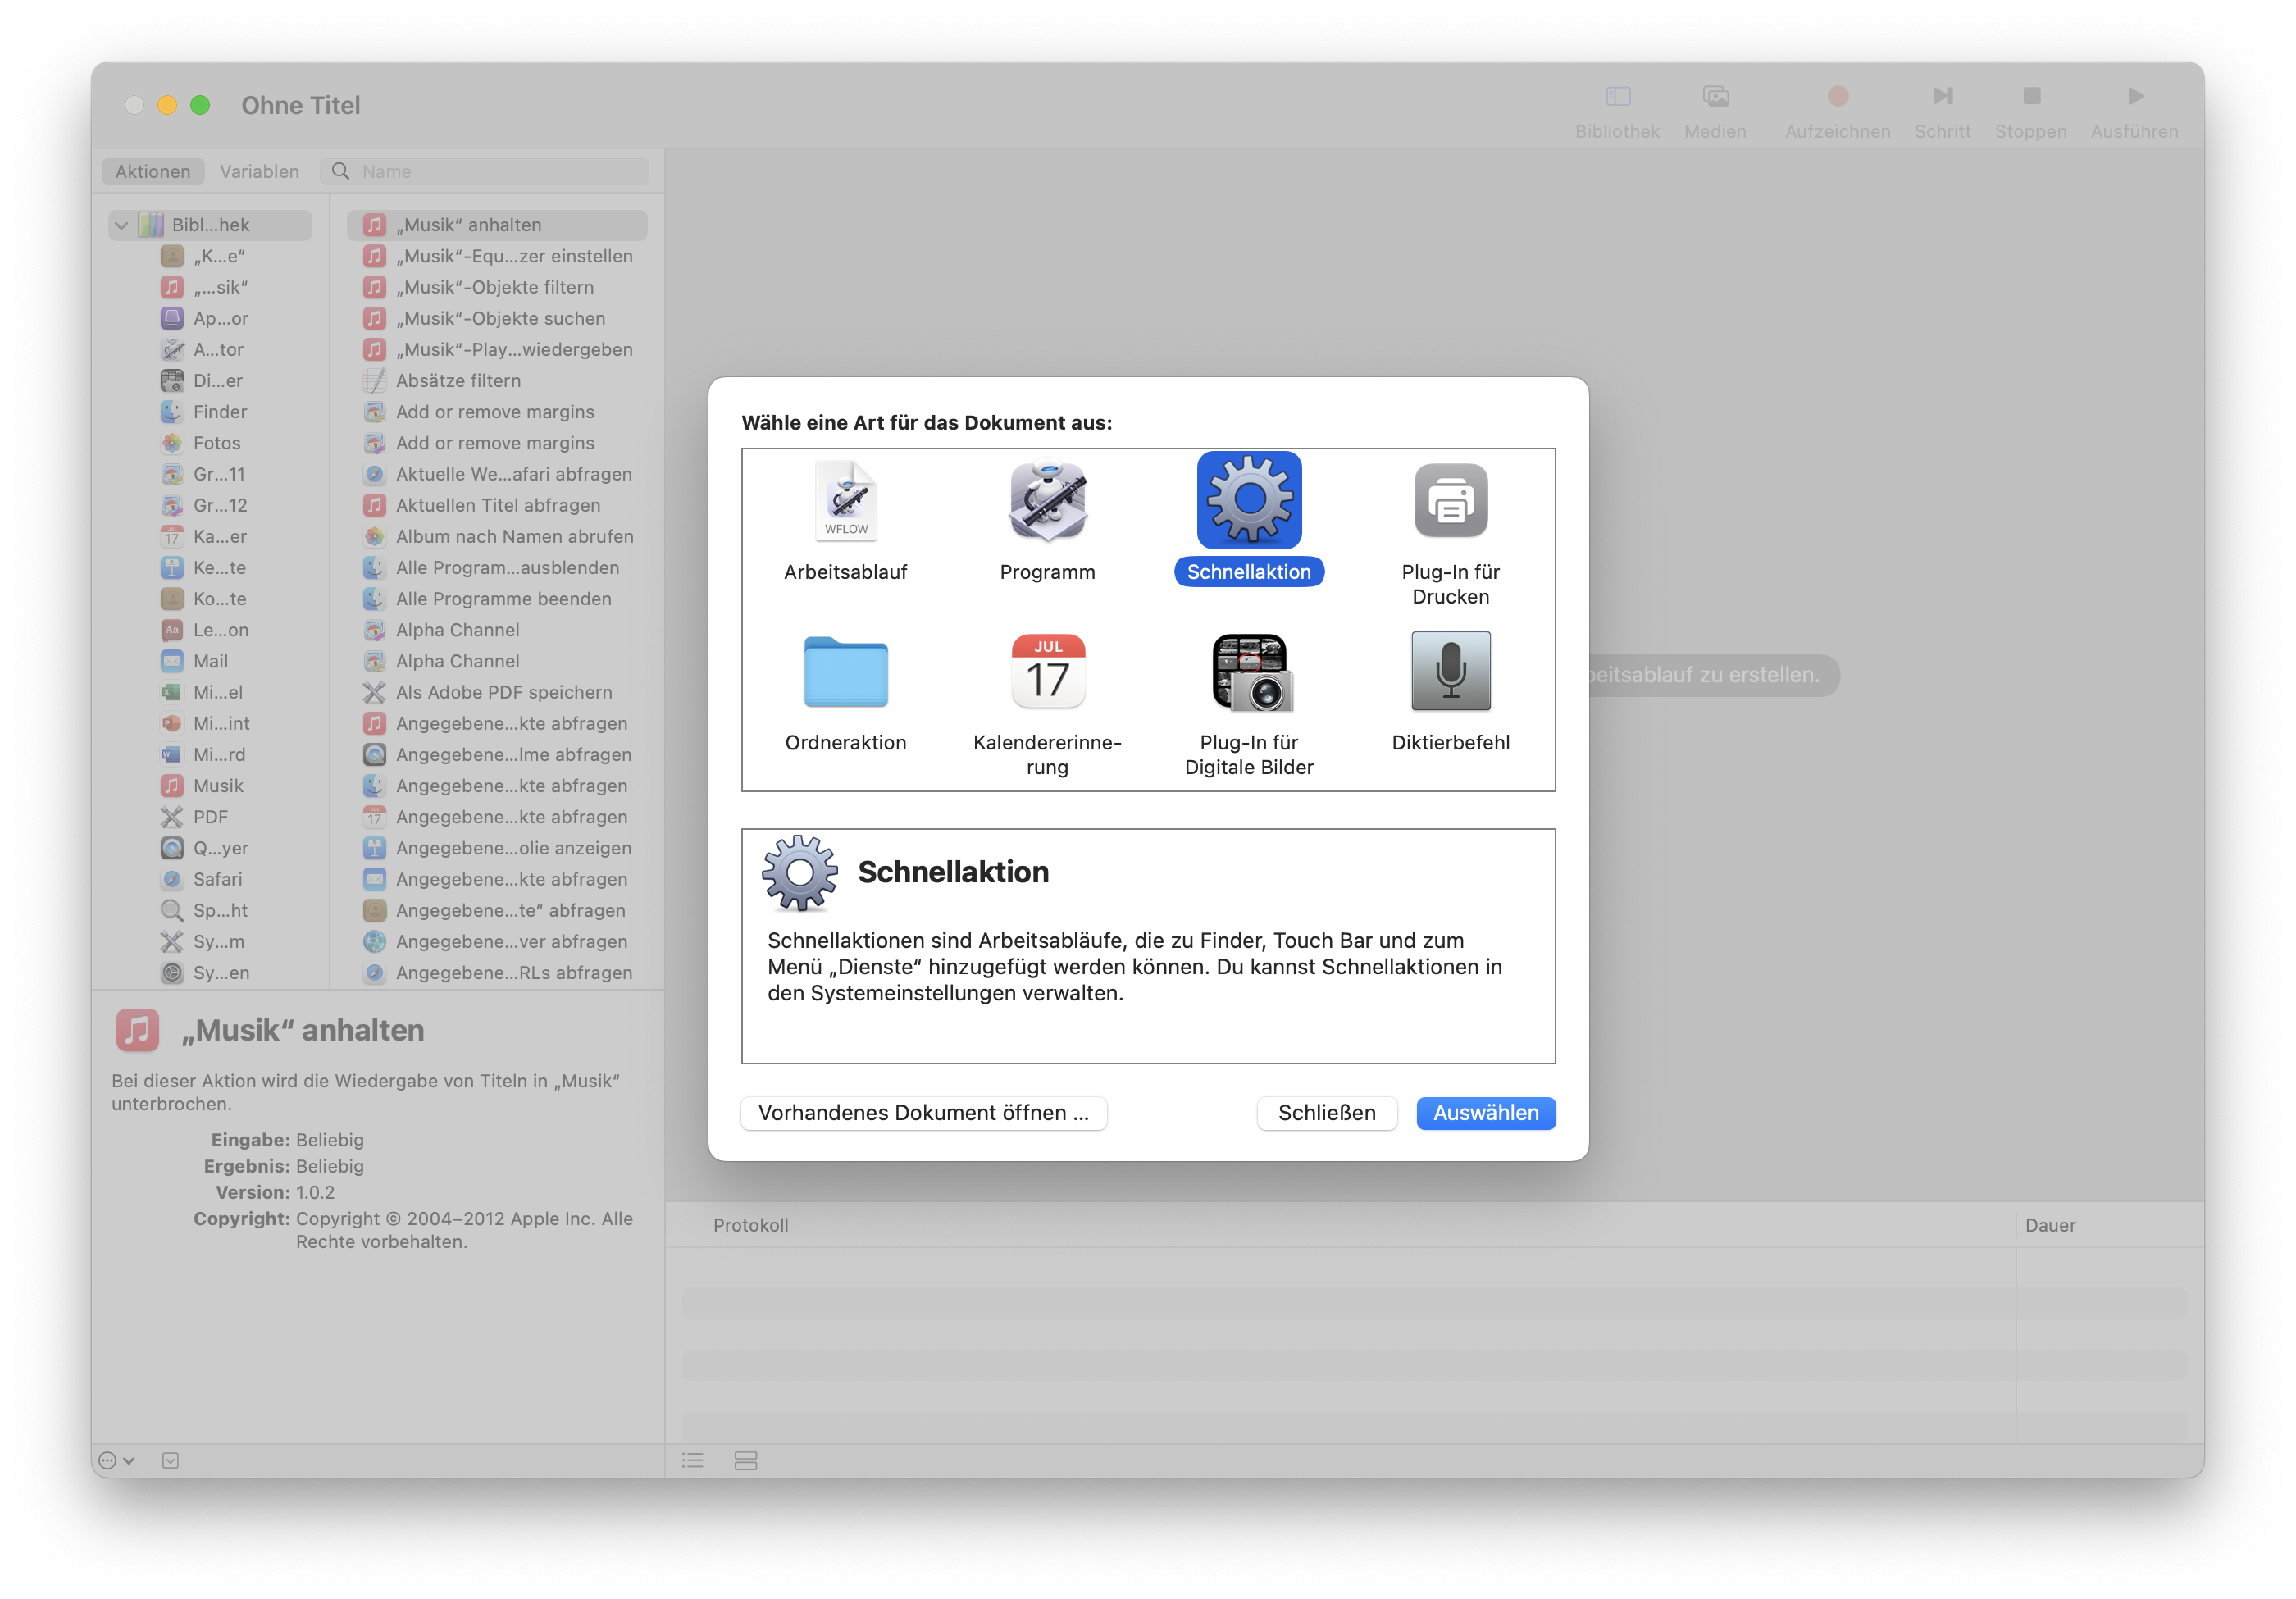The width and height of the screenshot is (2296, 1599).
Task: Switch to the Variablen tab
Action: pyautogui.click(x=259, y=172)
